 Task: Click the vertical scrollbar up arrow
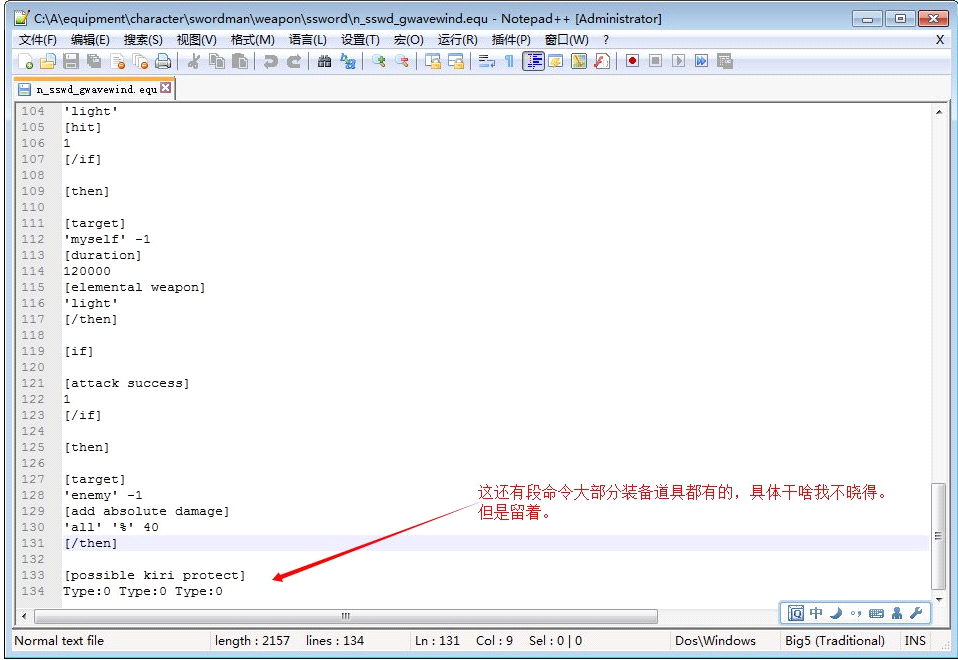click(938, 112)
